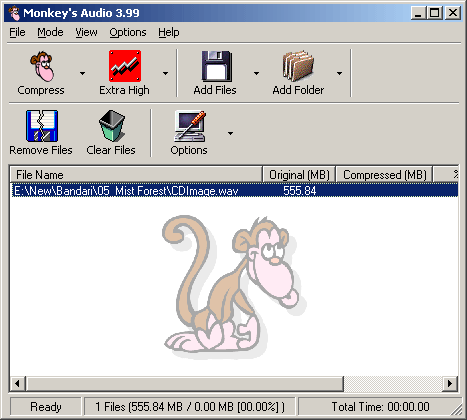Close the Monkey's Audio window
The height and width of the screenshot is (420, 467).
click(x=453, y=13)
